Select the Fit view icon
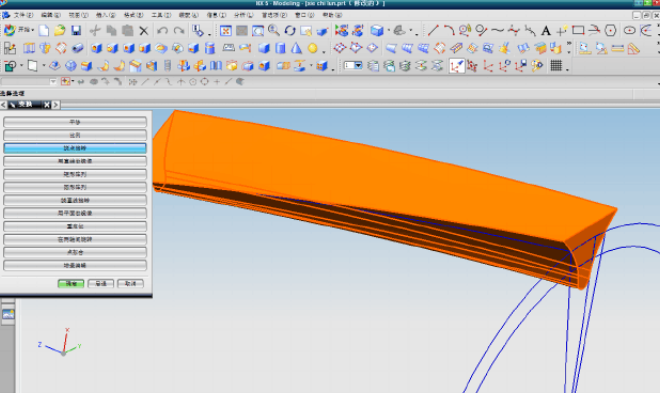This screenshot has width=660, height=393. coord(226,30)
